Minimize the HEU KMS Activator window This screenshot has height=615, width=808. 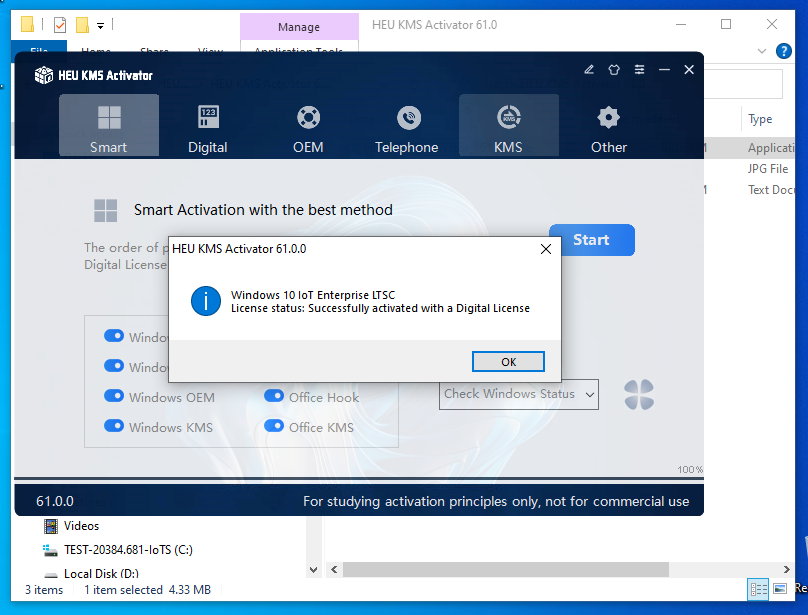point(664,70)
